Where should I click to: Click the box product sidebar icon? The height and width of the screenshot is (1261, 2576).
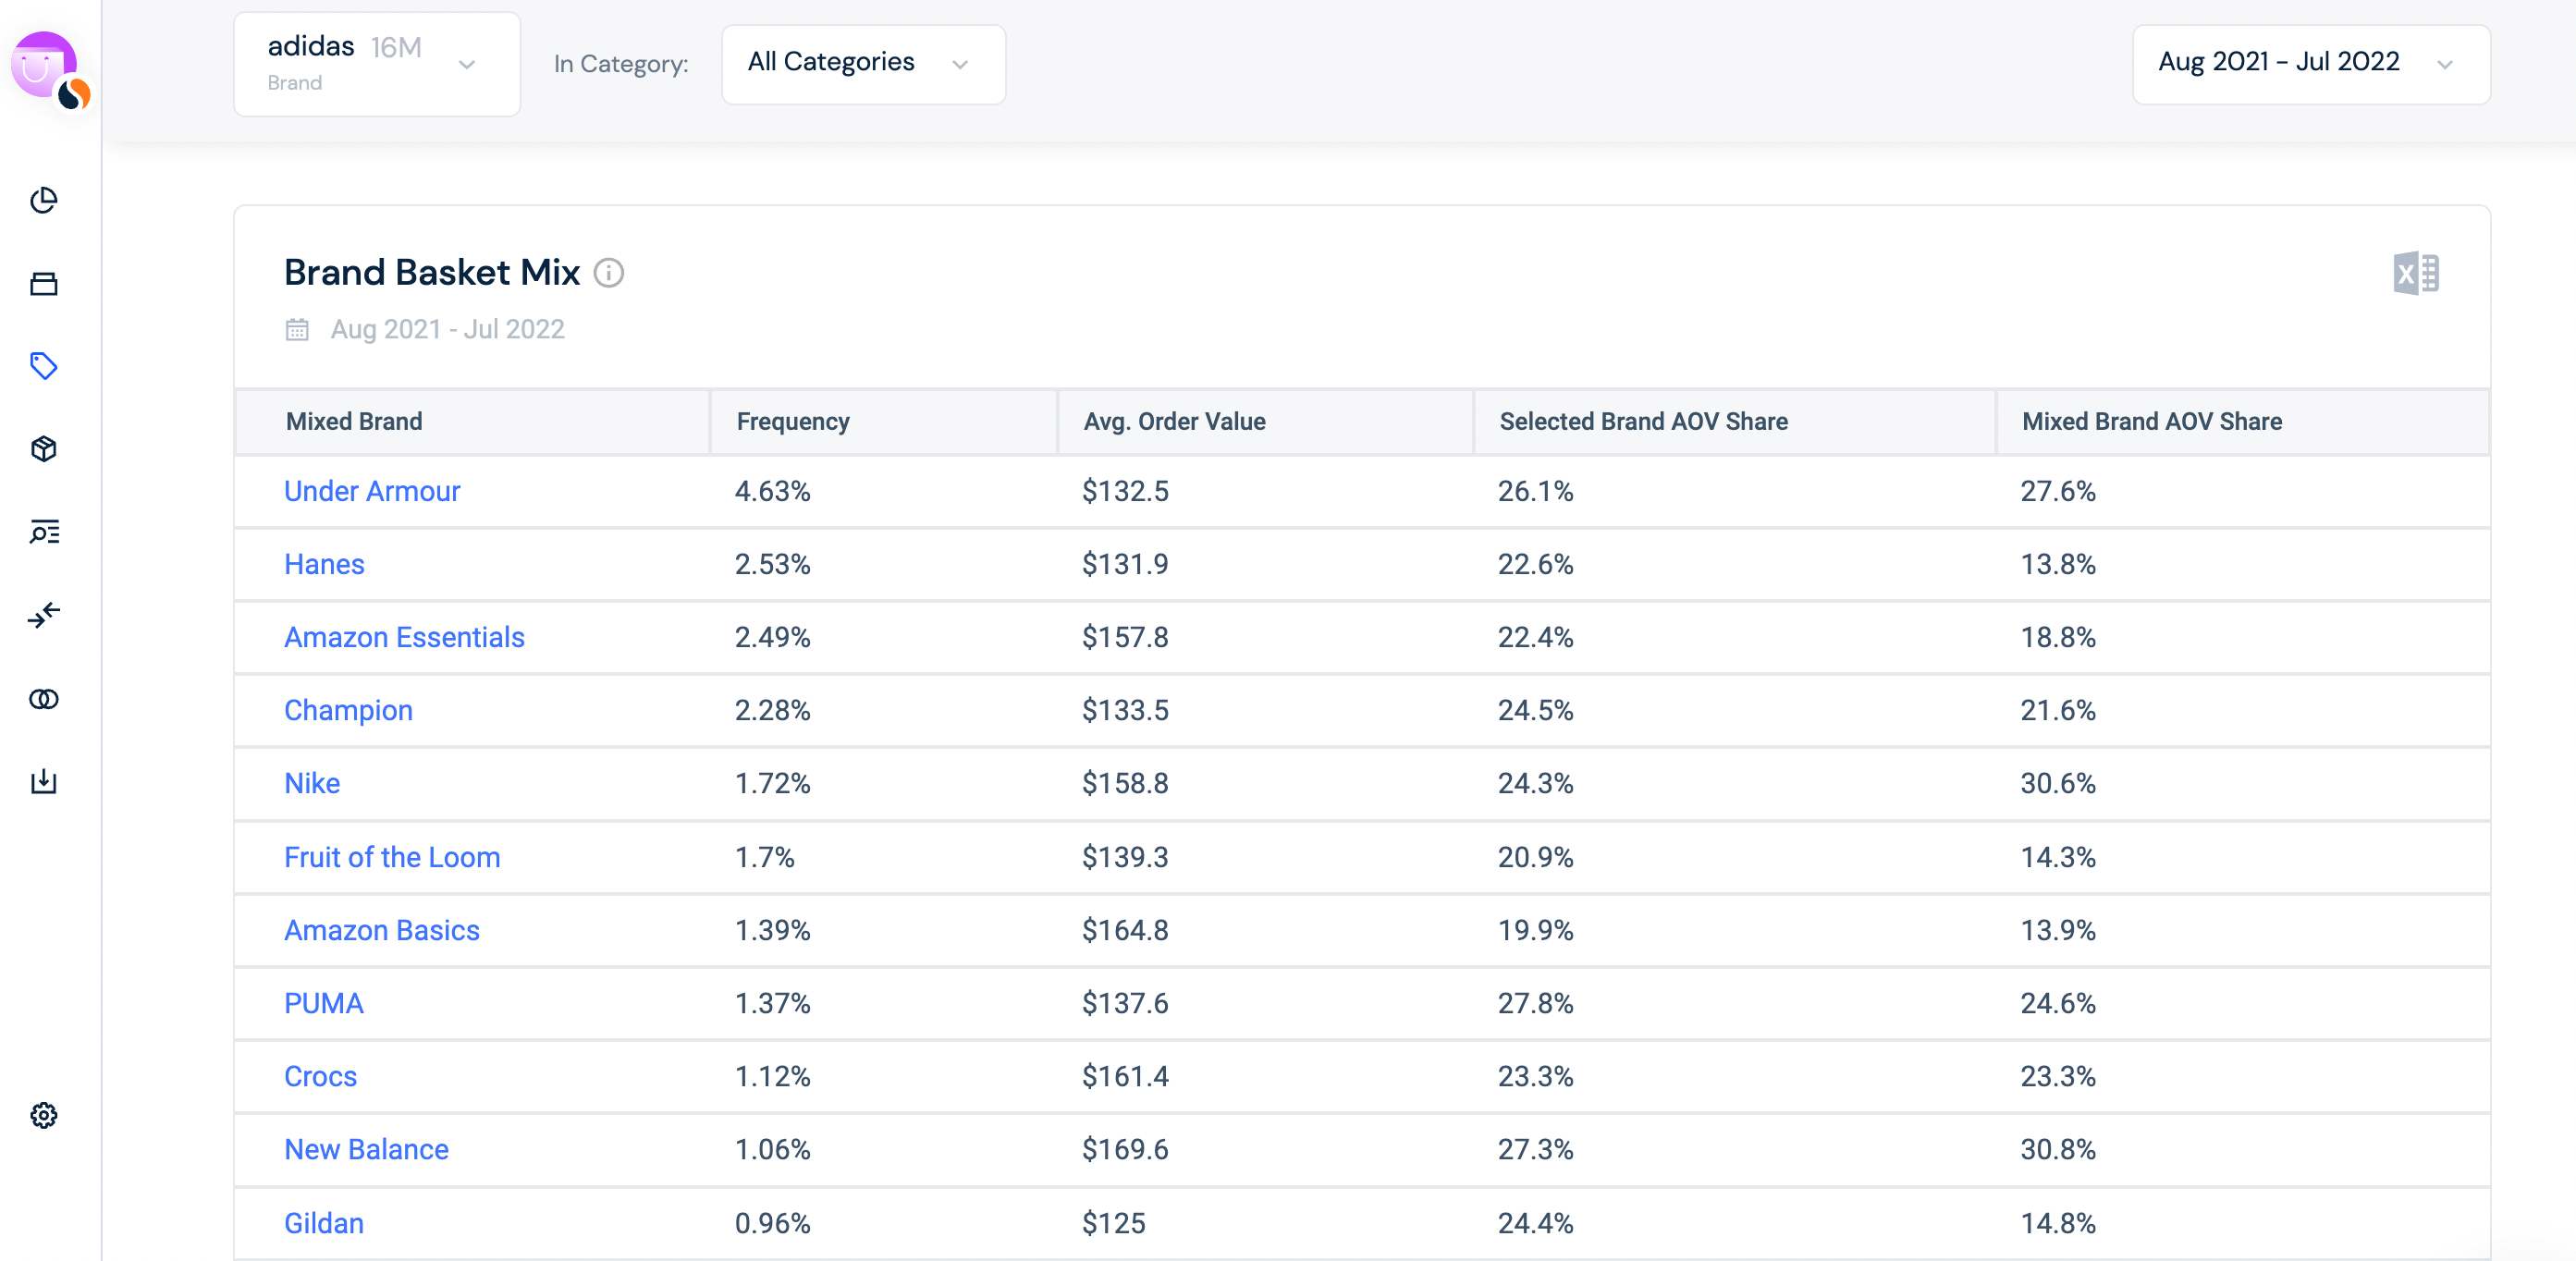pos(43,449)
